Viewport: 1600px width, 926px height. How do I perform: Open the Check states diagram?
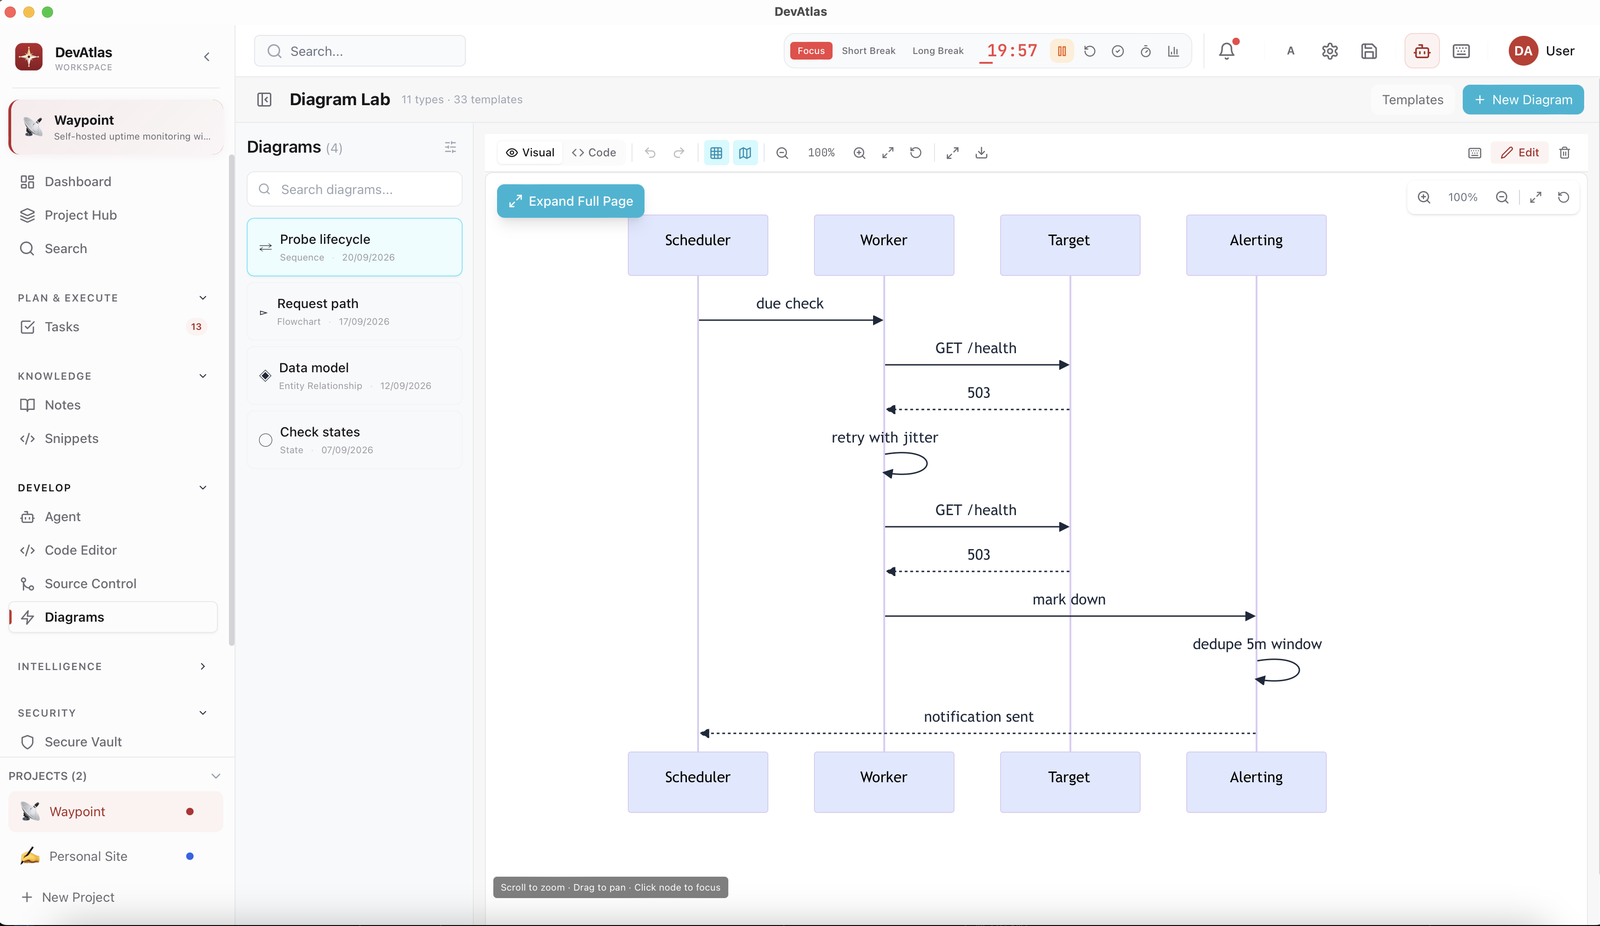355,440
